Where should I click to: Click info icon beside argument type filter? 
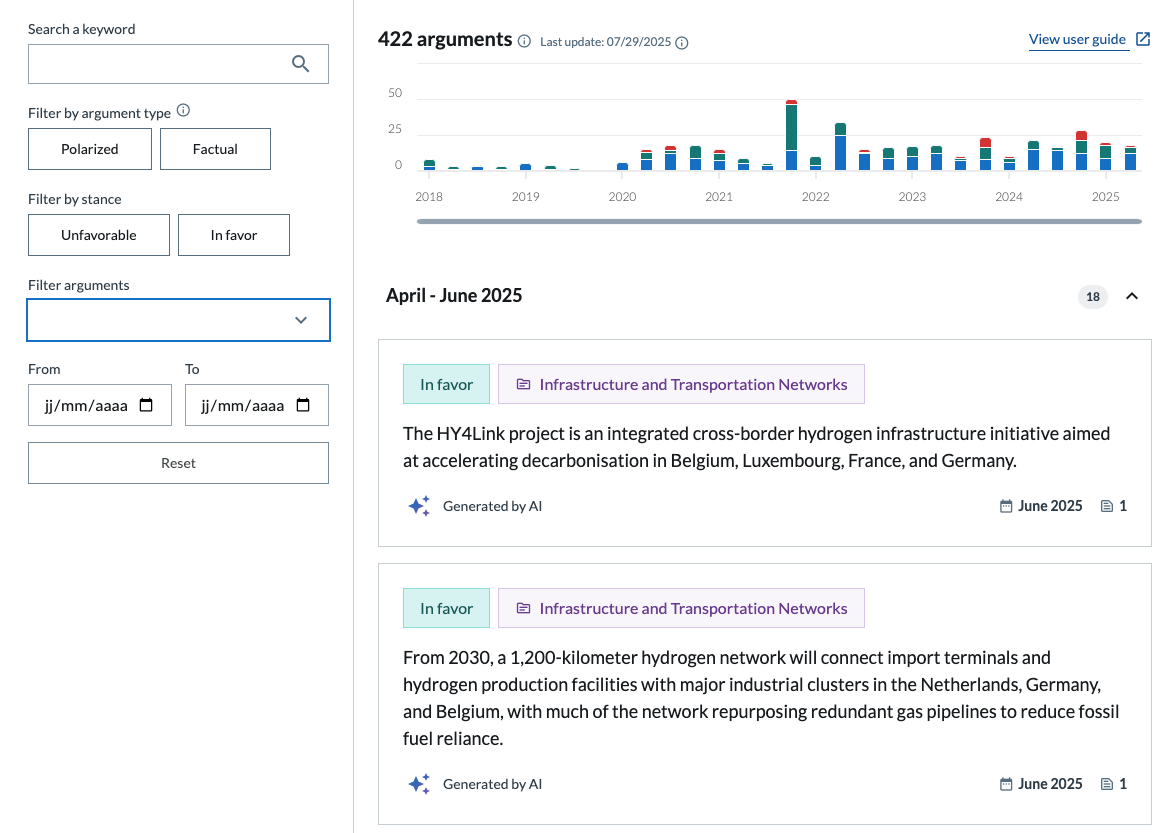pyautogui.click(x=183, y=112)
